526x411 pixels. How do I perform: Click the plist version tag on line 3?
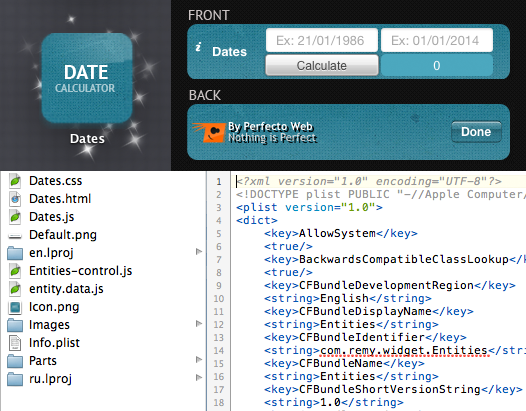[x=309, y=208]
